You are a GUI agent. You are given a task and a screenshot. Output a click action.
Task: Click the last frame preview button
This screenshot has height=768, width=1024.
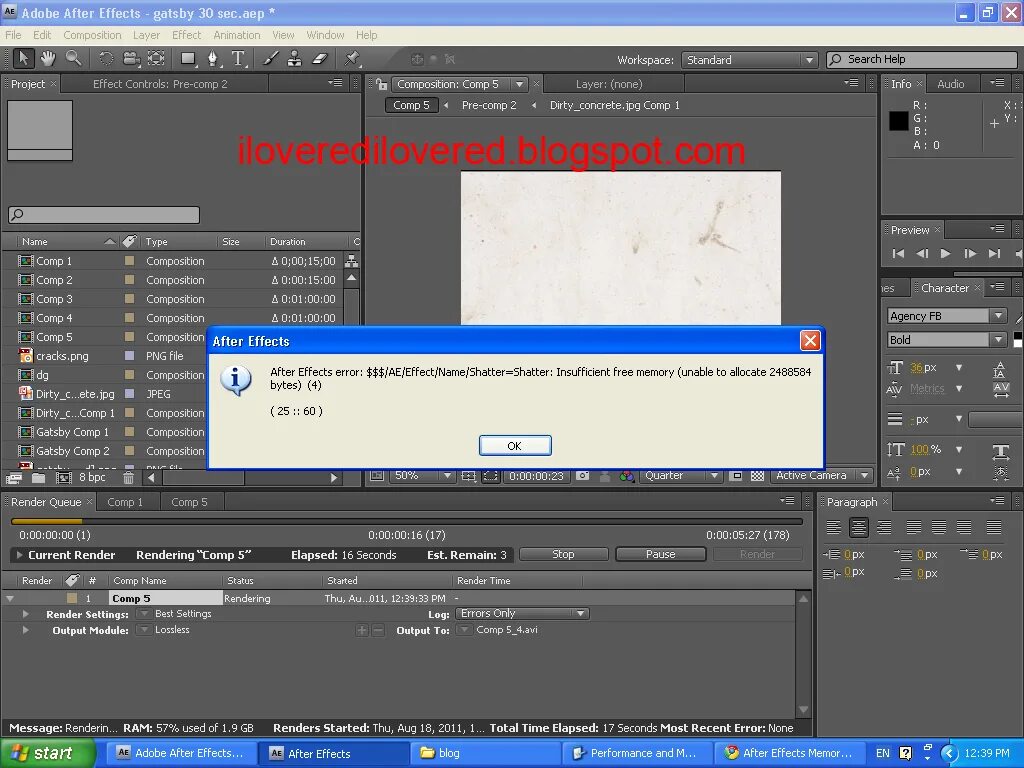[994, 253]
